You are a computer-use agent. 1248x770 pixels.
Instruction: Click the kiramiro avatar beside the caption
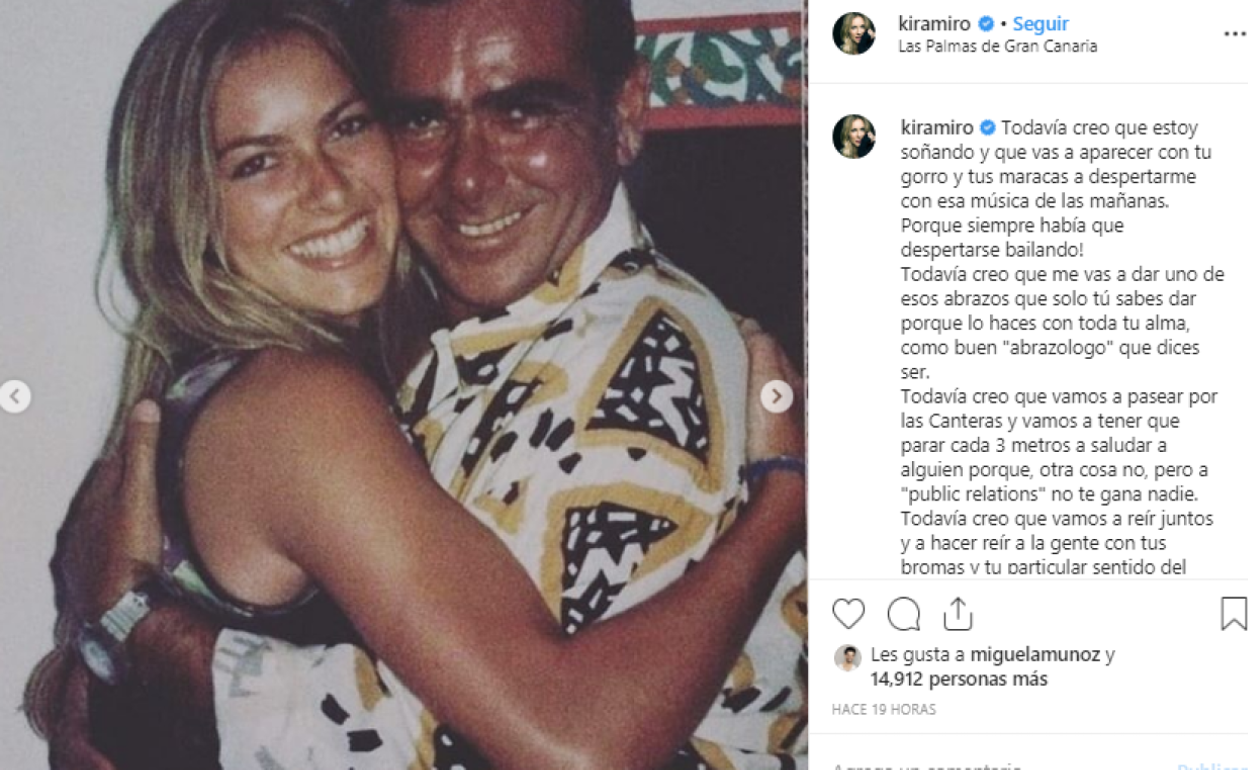(854, 137)
